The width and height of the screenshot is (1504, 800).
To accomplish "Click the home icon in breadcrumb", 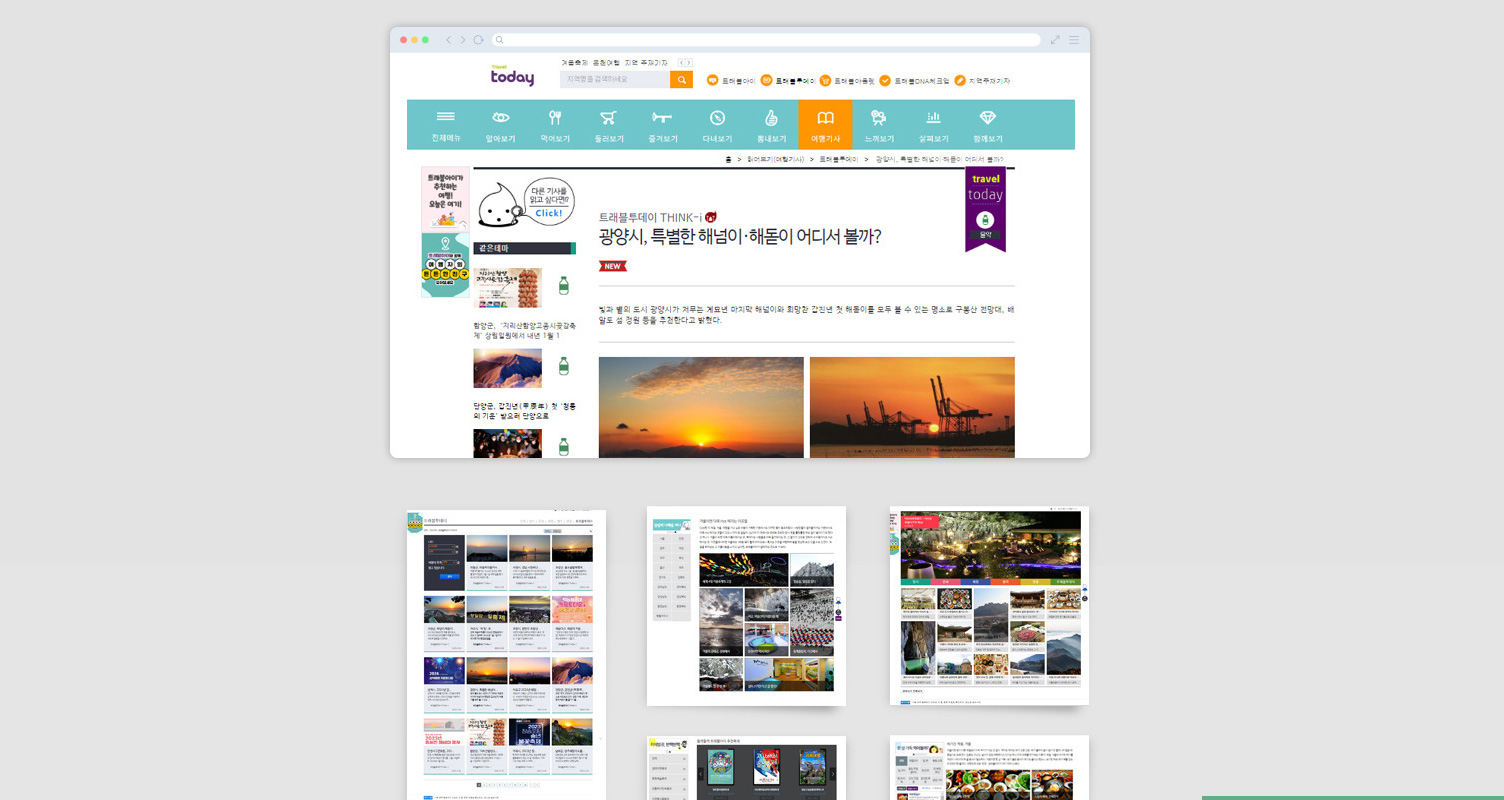I will 728,159.
